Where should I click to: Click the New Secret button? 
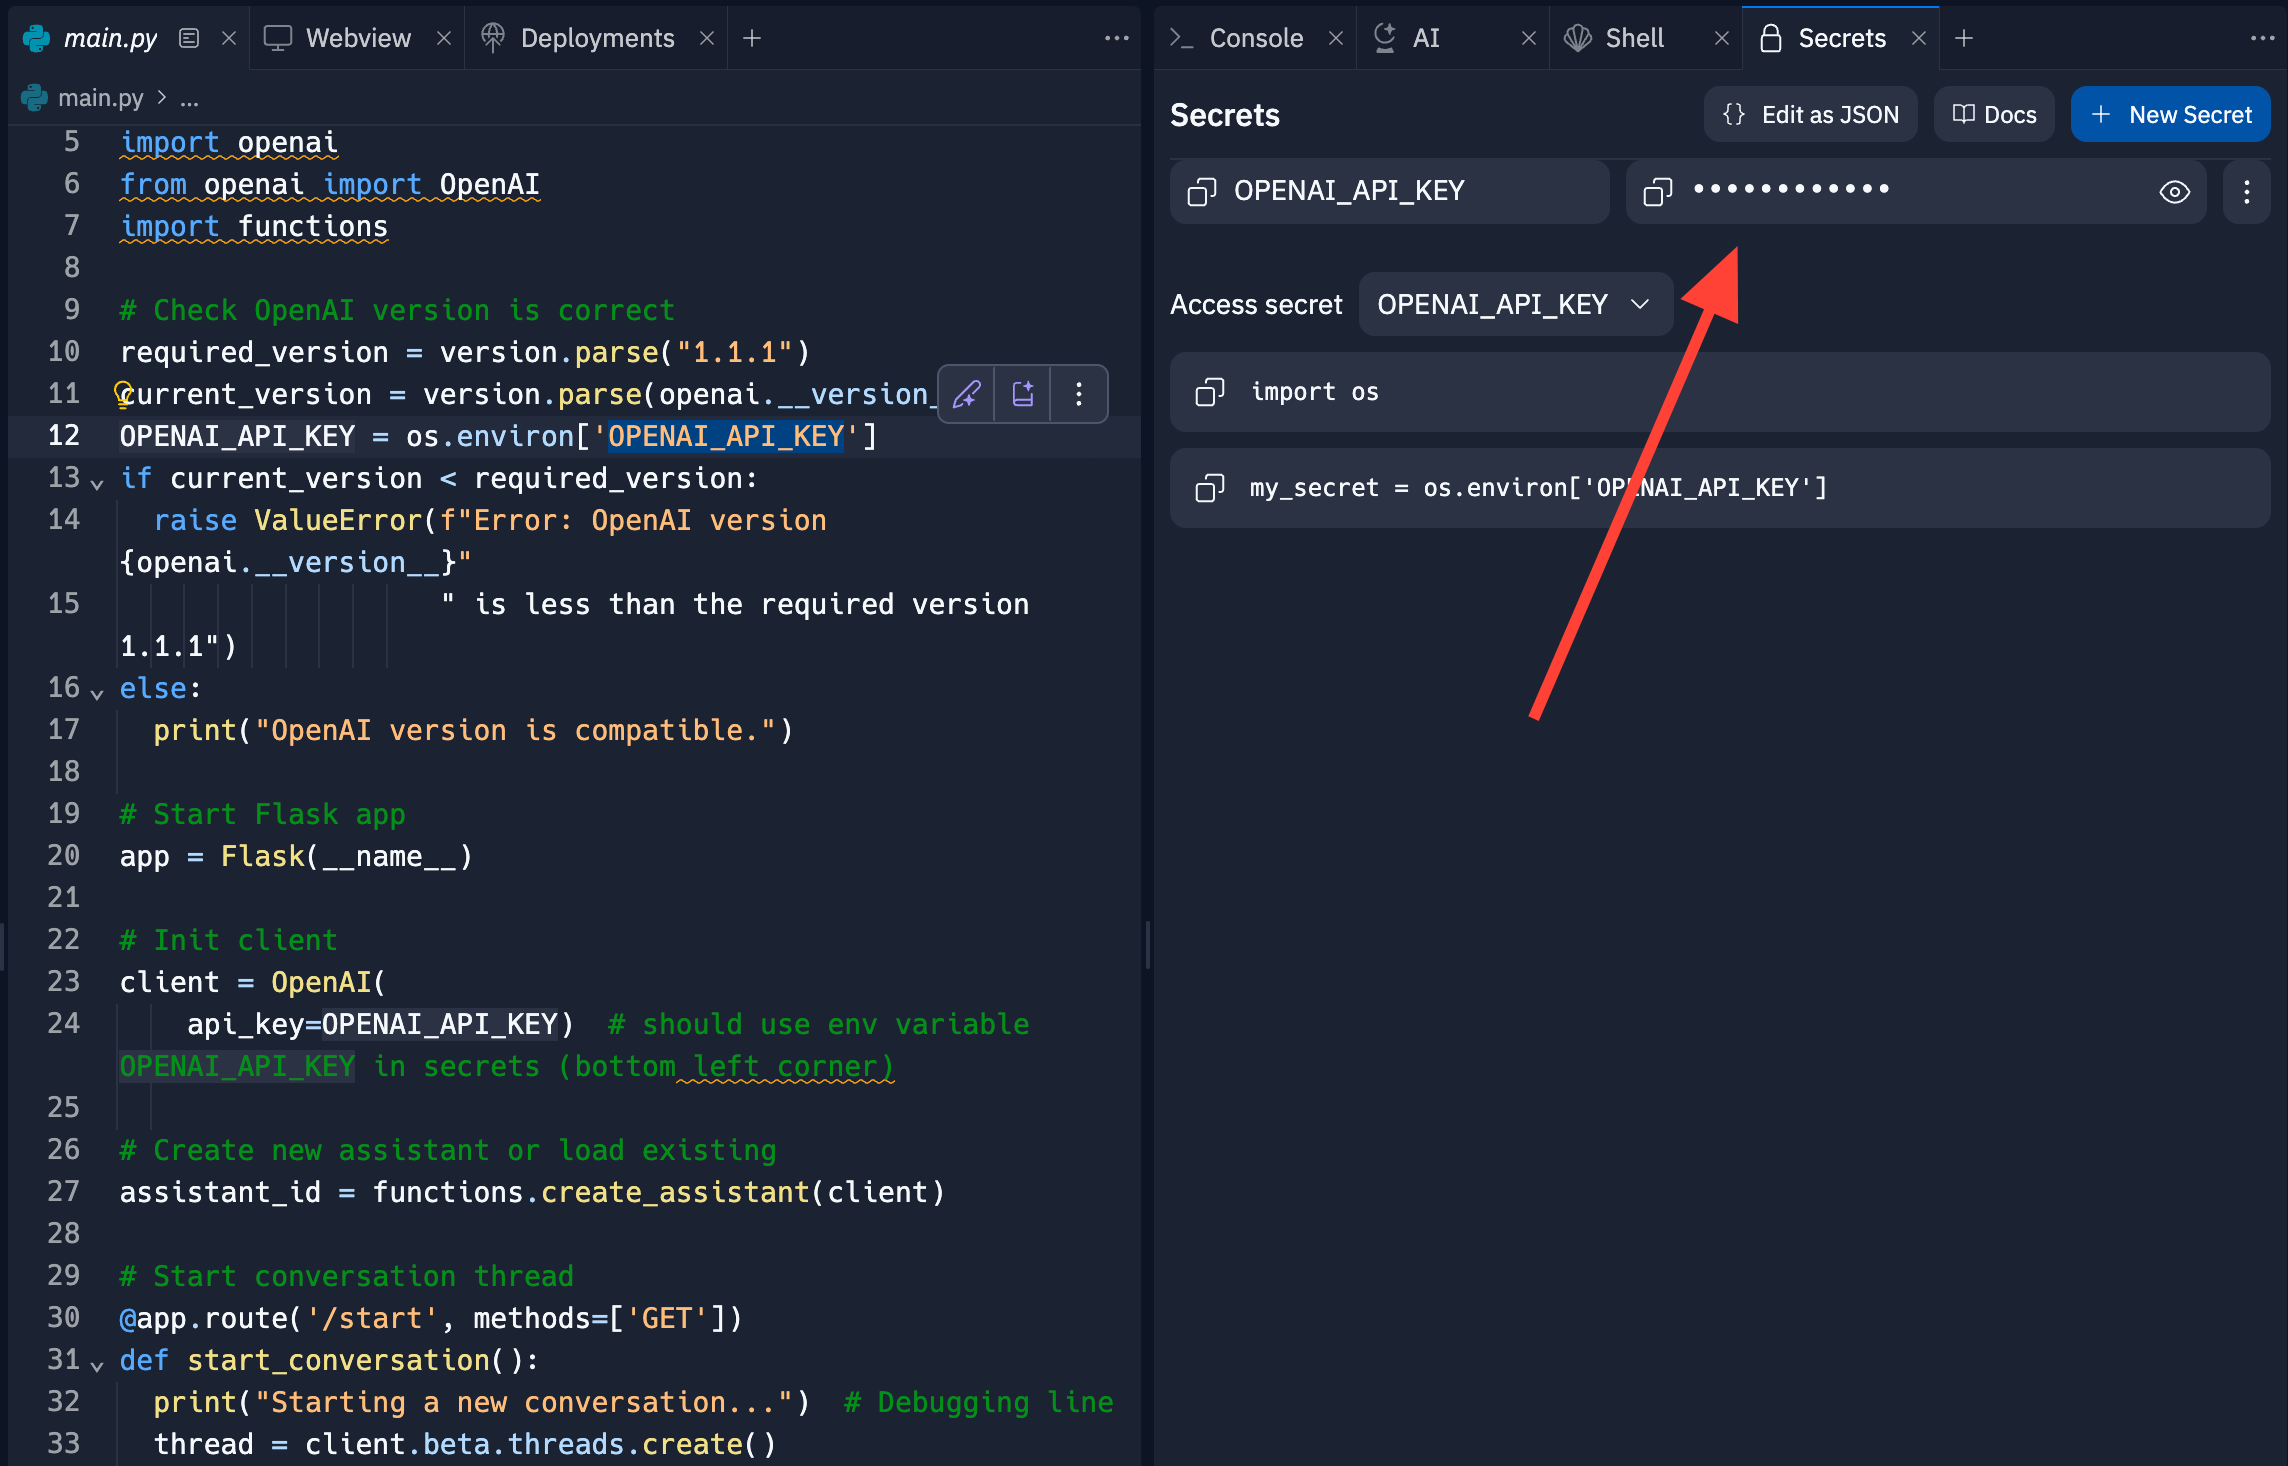tap(2169, 115)
